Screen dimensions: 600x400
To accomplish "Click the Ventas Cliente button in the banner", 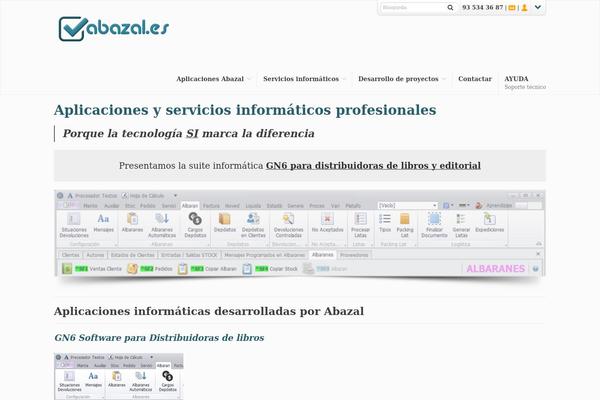I will click(x=92, y=269).
